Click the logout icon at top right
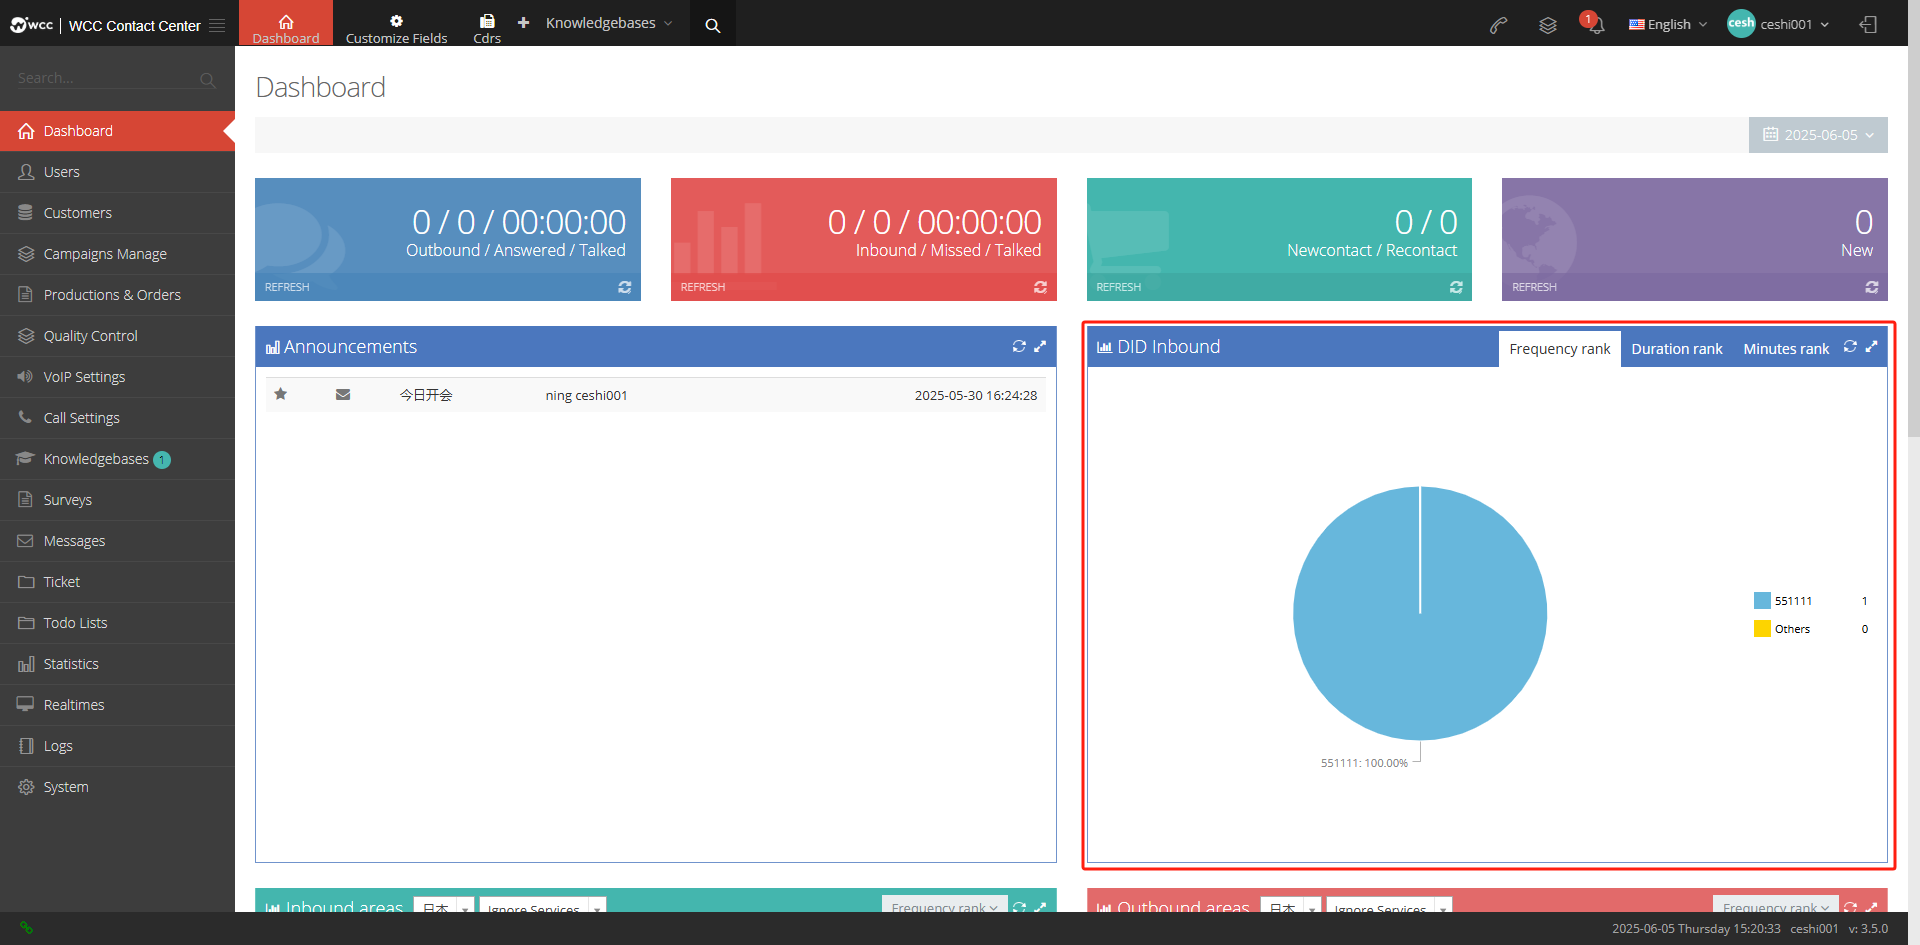This screenshot has width=1920, height=945. tap(1868, 25)
